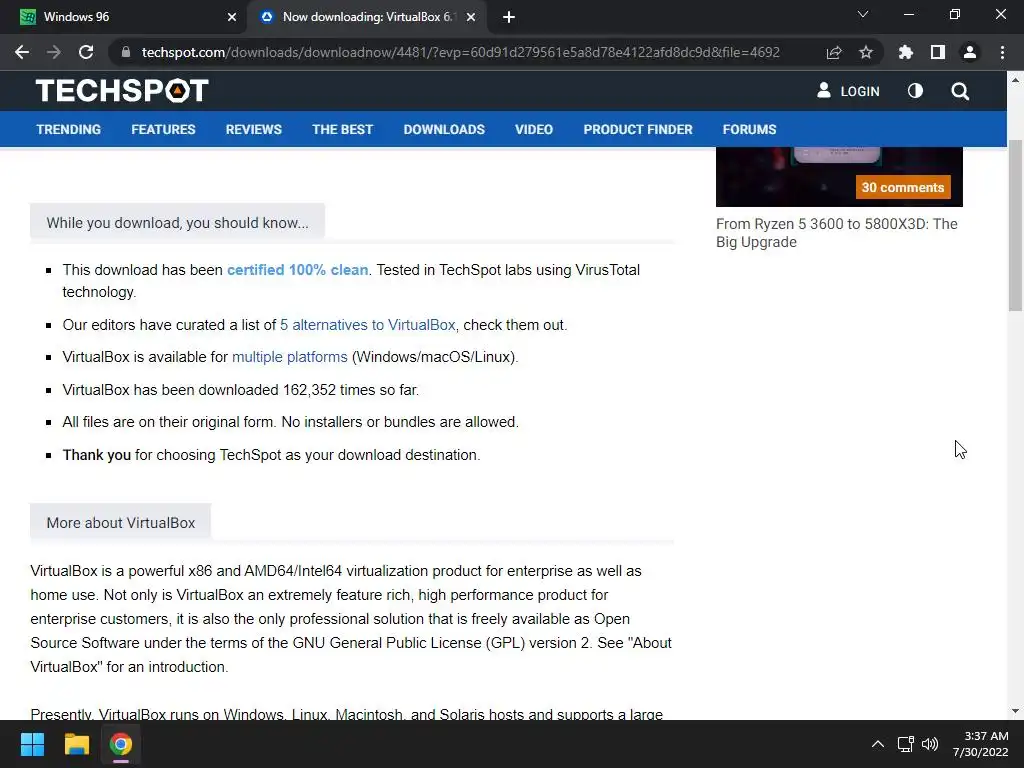Open Chrome's three-dot menu
Image resolution: width=1024 pixels, height=768 pixels.
point(1002,52)
